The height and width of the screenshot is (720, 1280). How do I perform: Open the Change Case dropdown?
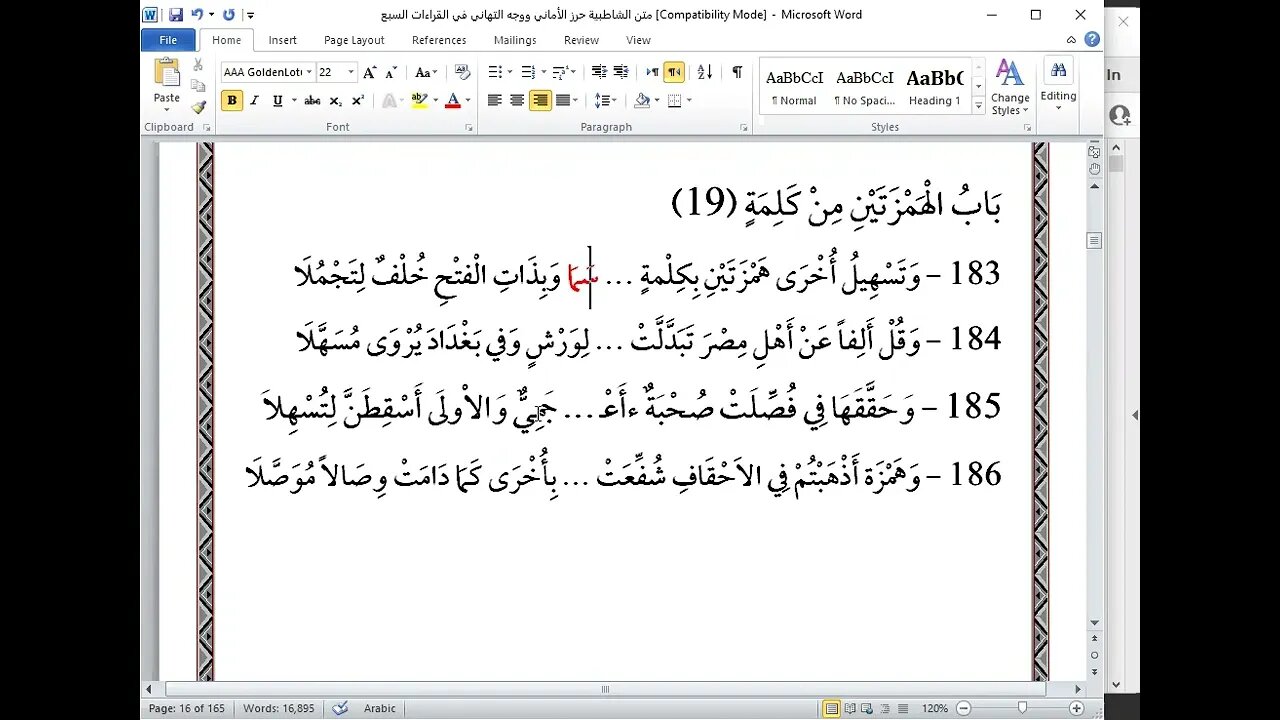tap(426, 72)
